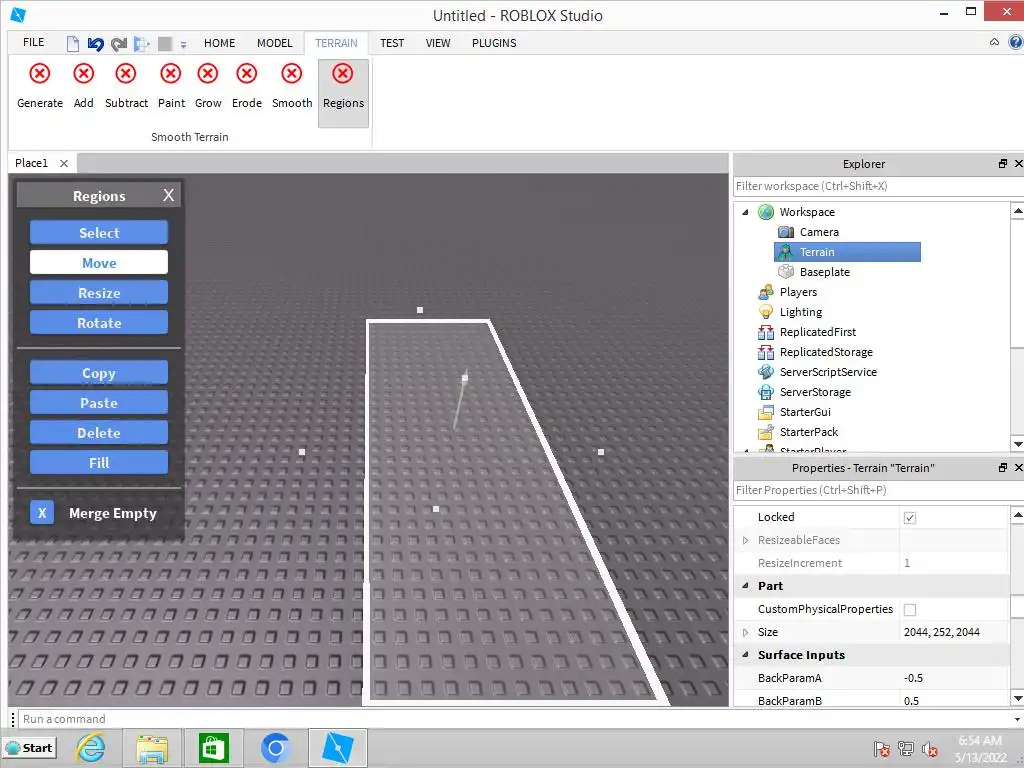This screenshot has width=1024, height=768.
Task: Expand the Size property
Action: pos(745,632)
